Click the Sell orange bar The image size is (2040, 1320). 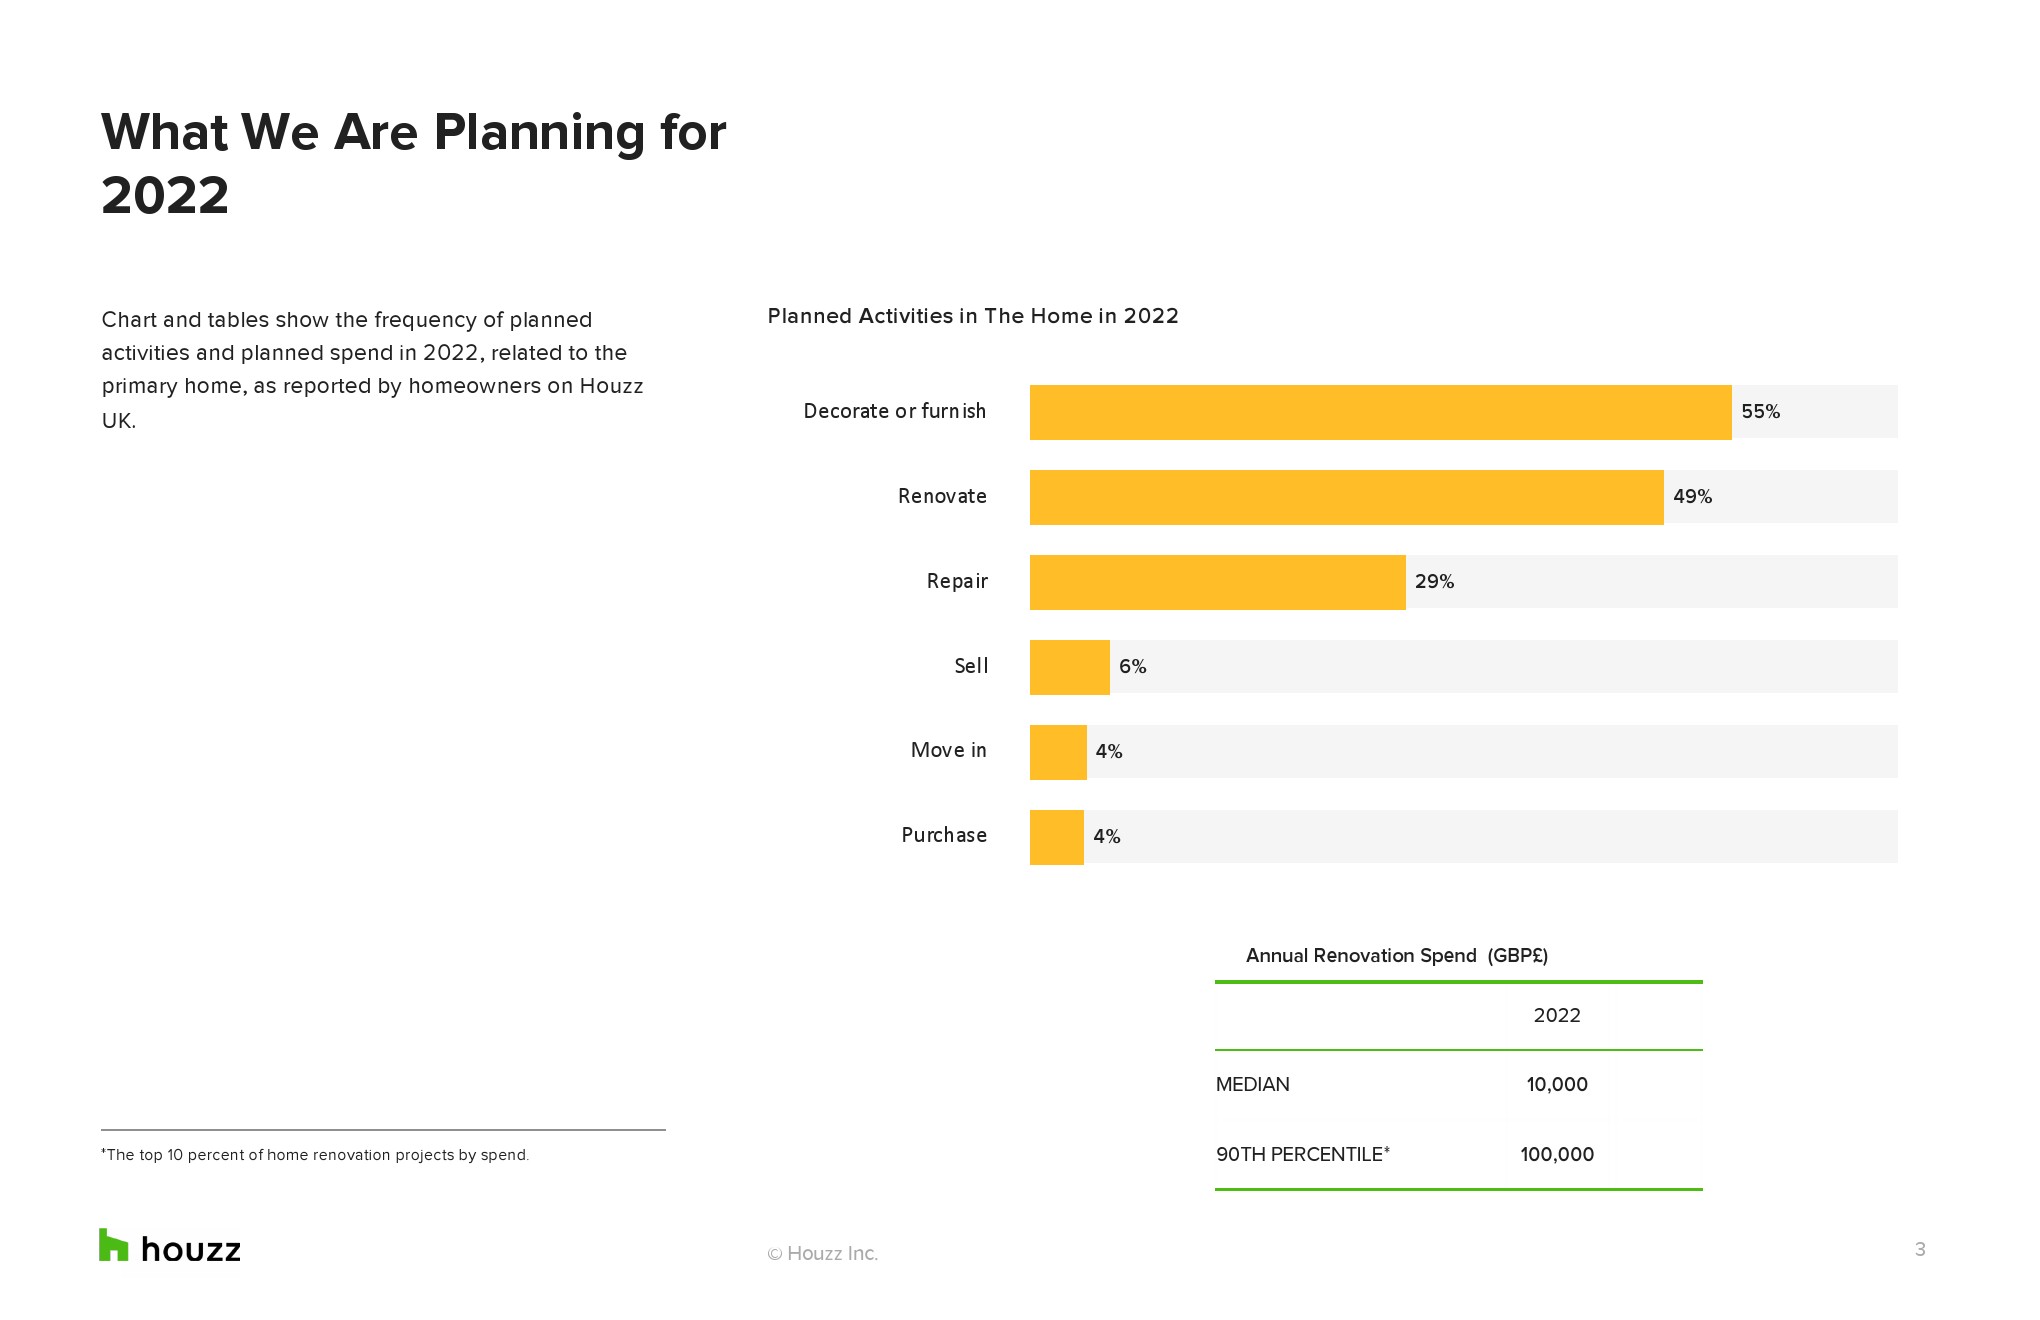tap(1069, 667)
